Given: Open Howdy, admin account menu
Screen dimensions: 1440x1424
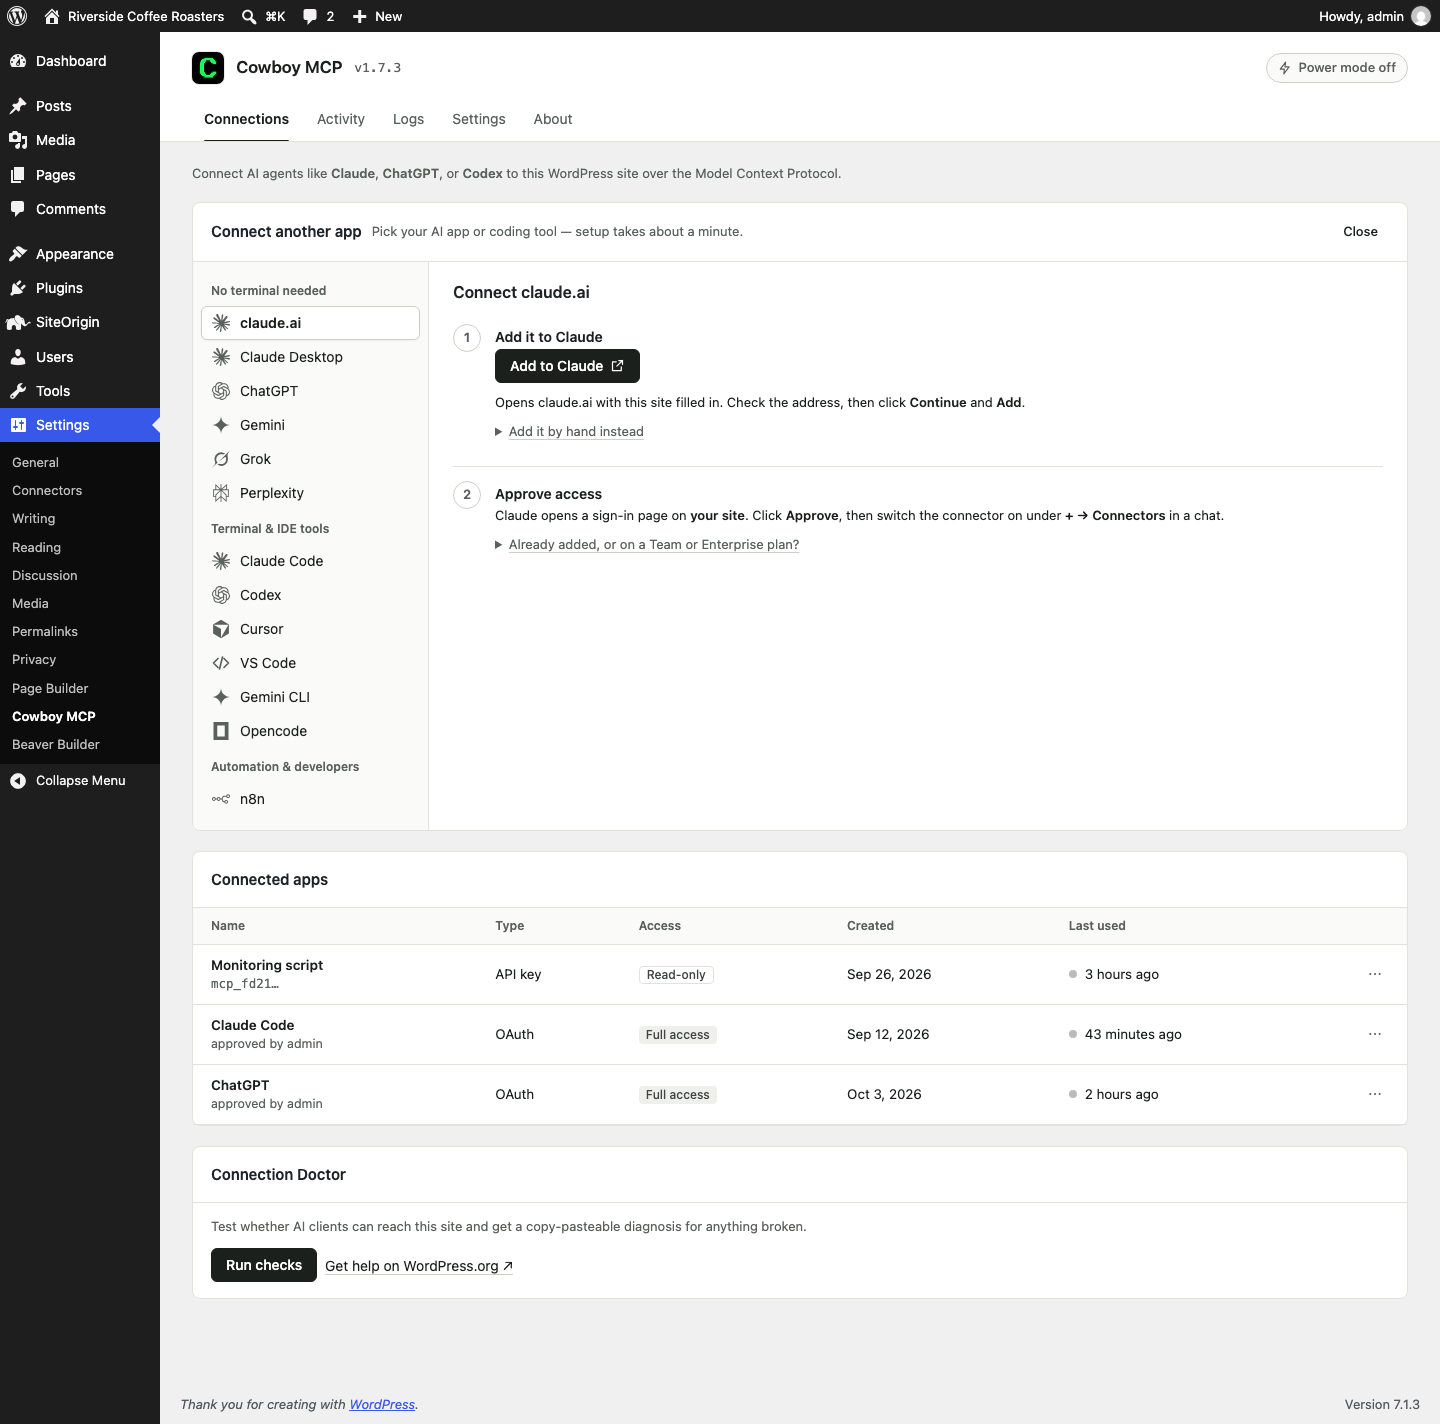Looking at the screenshot, I should pos(1374,16).
